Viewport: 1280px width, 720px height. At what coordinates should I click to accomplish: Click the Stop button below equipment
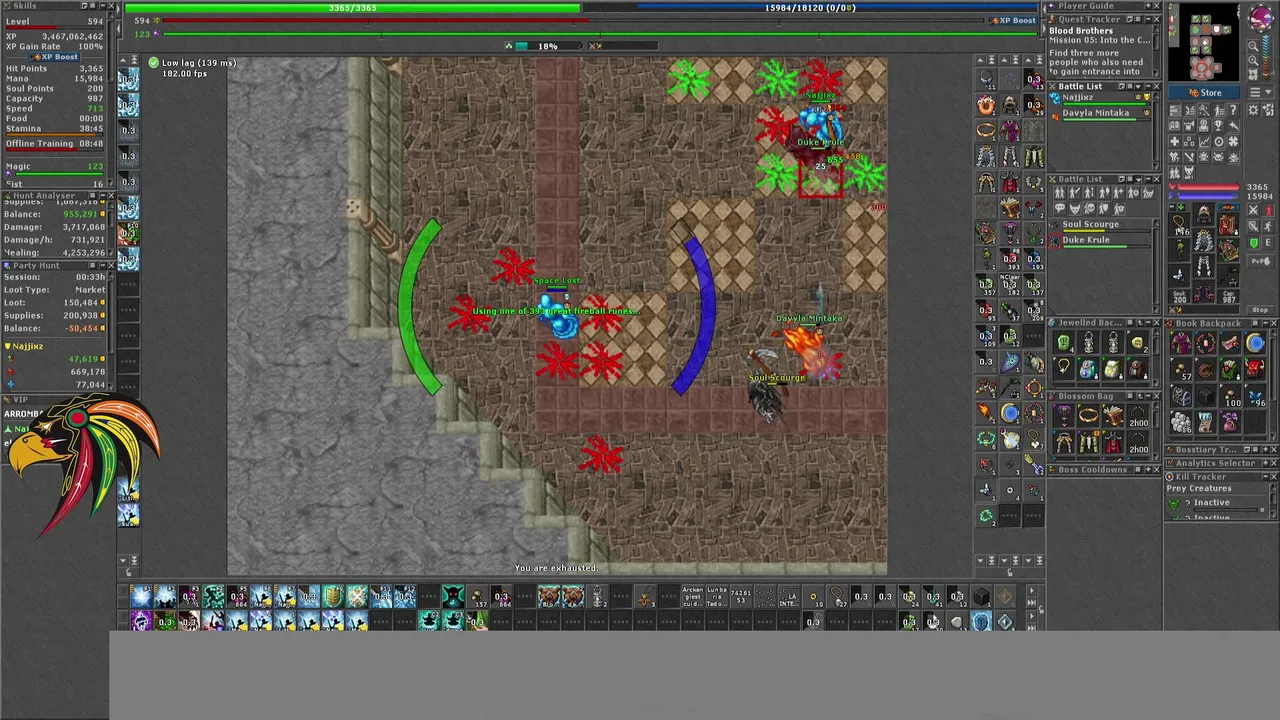point(1260,310)
